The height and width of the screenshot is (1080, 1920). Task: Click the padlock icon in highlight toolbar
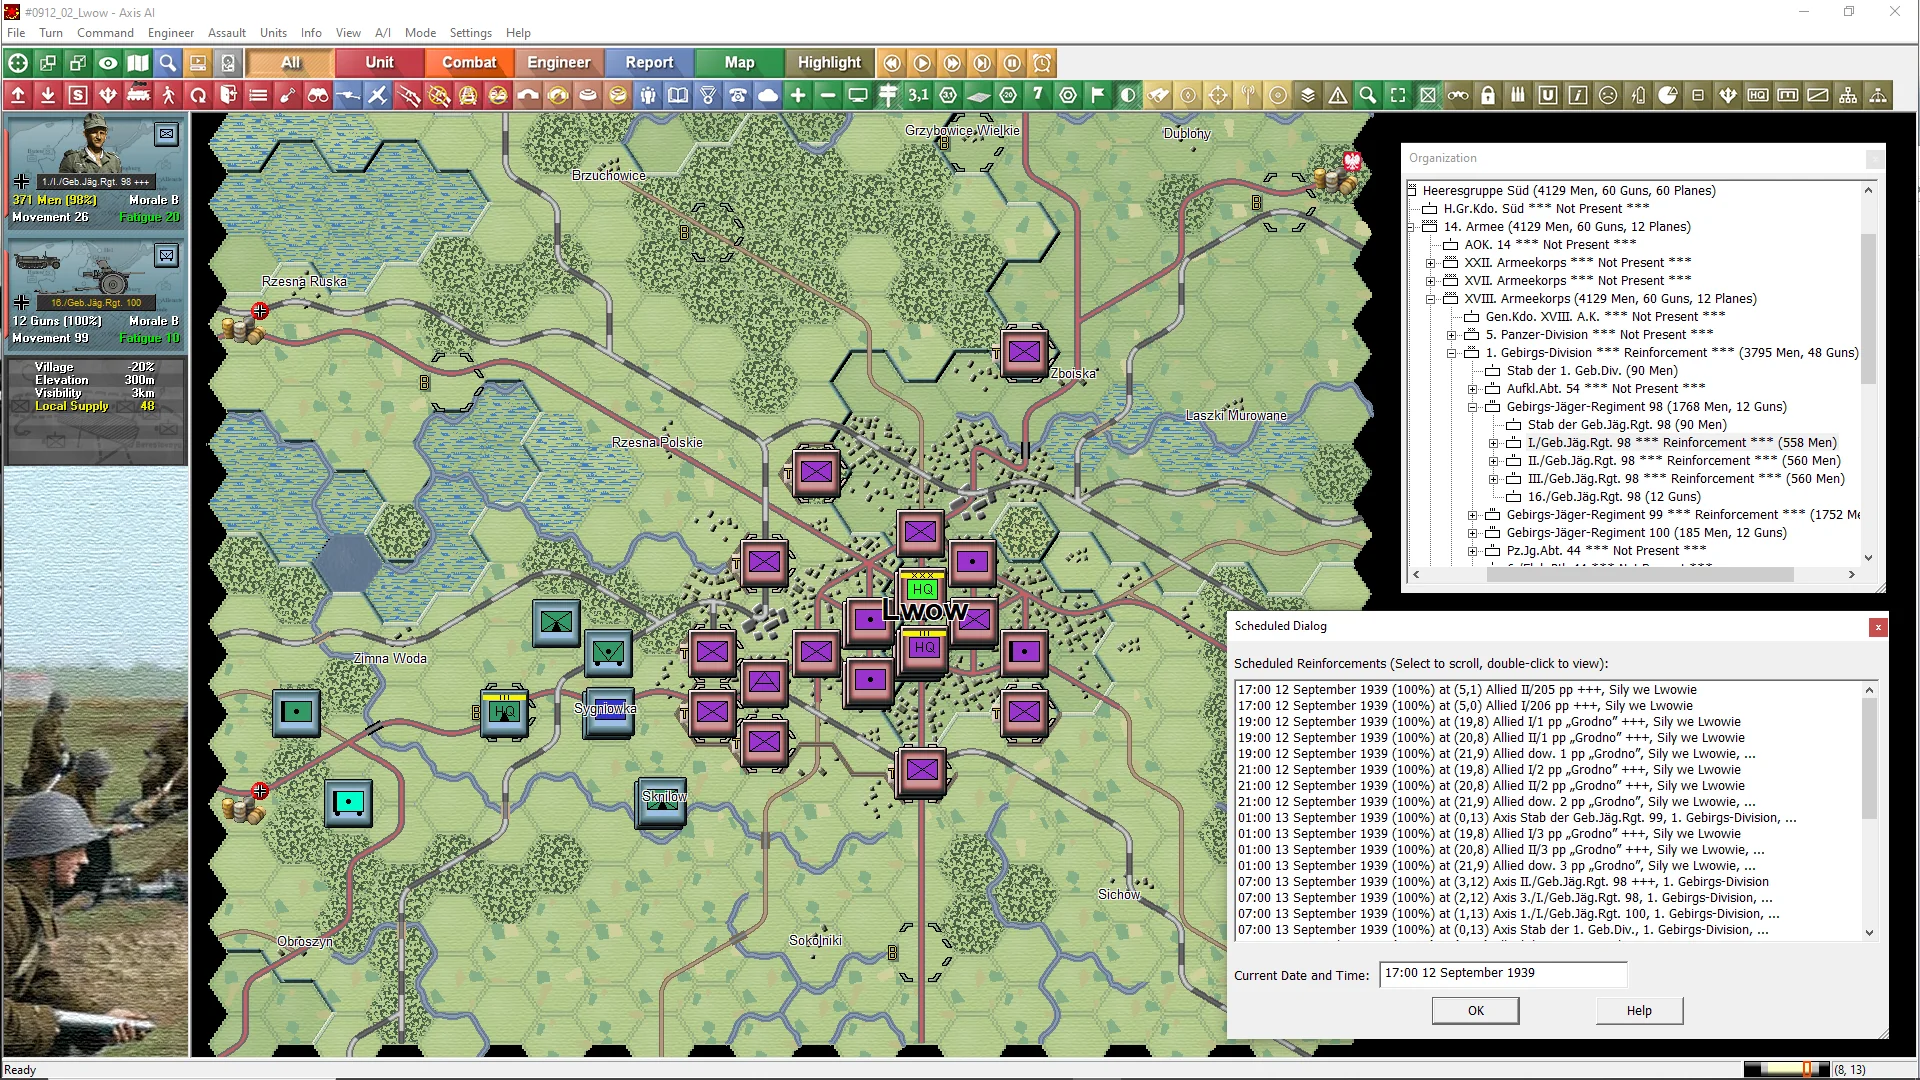1488,96
